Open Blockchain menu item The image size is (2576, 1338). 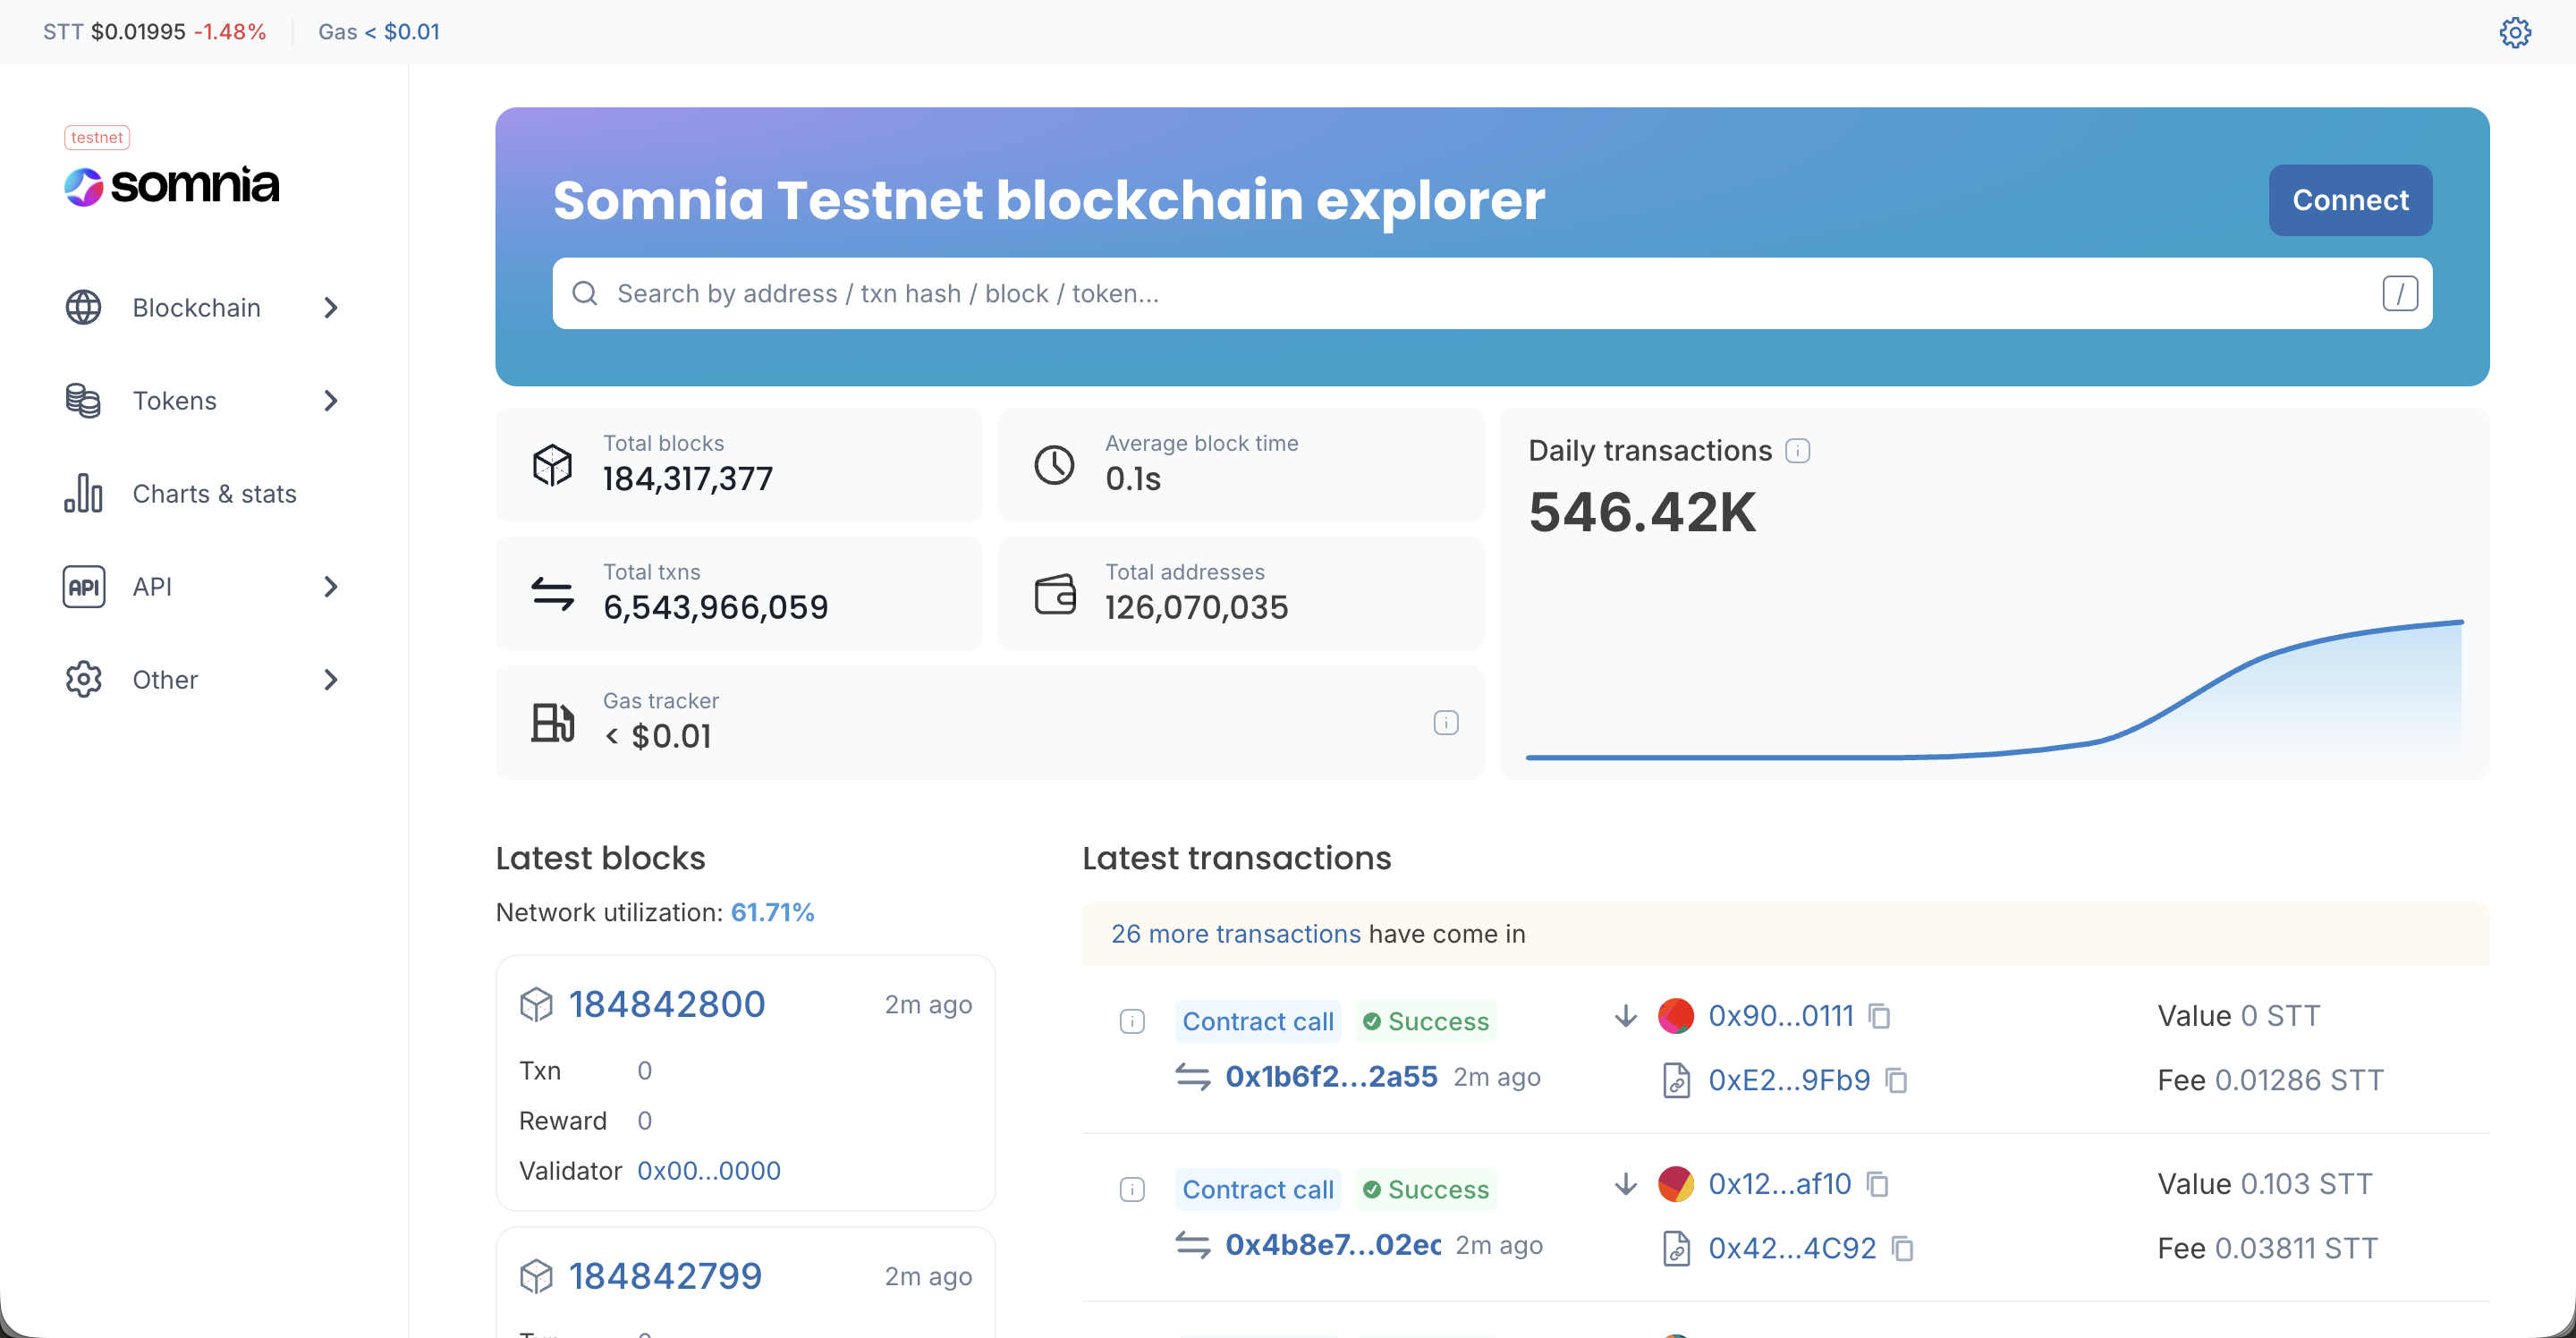tap(204, 307)
